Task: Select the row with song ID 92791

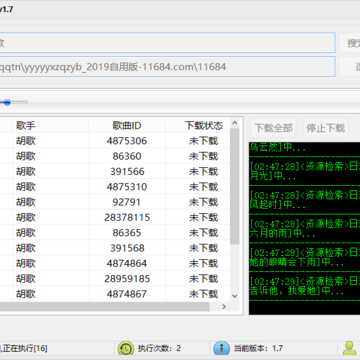Action: point(115,202)
